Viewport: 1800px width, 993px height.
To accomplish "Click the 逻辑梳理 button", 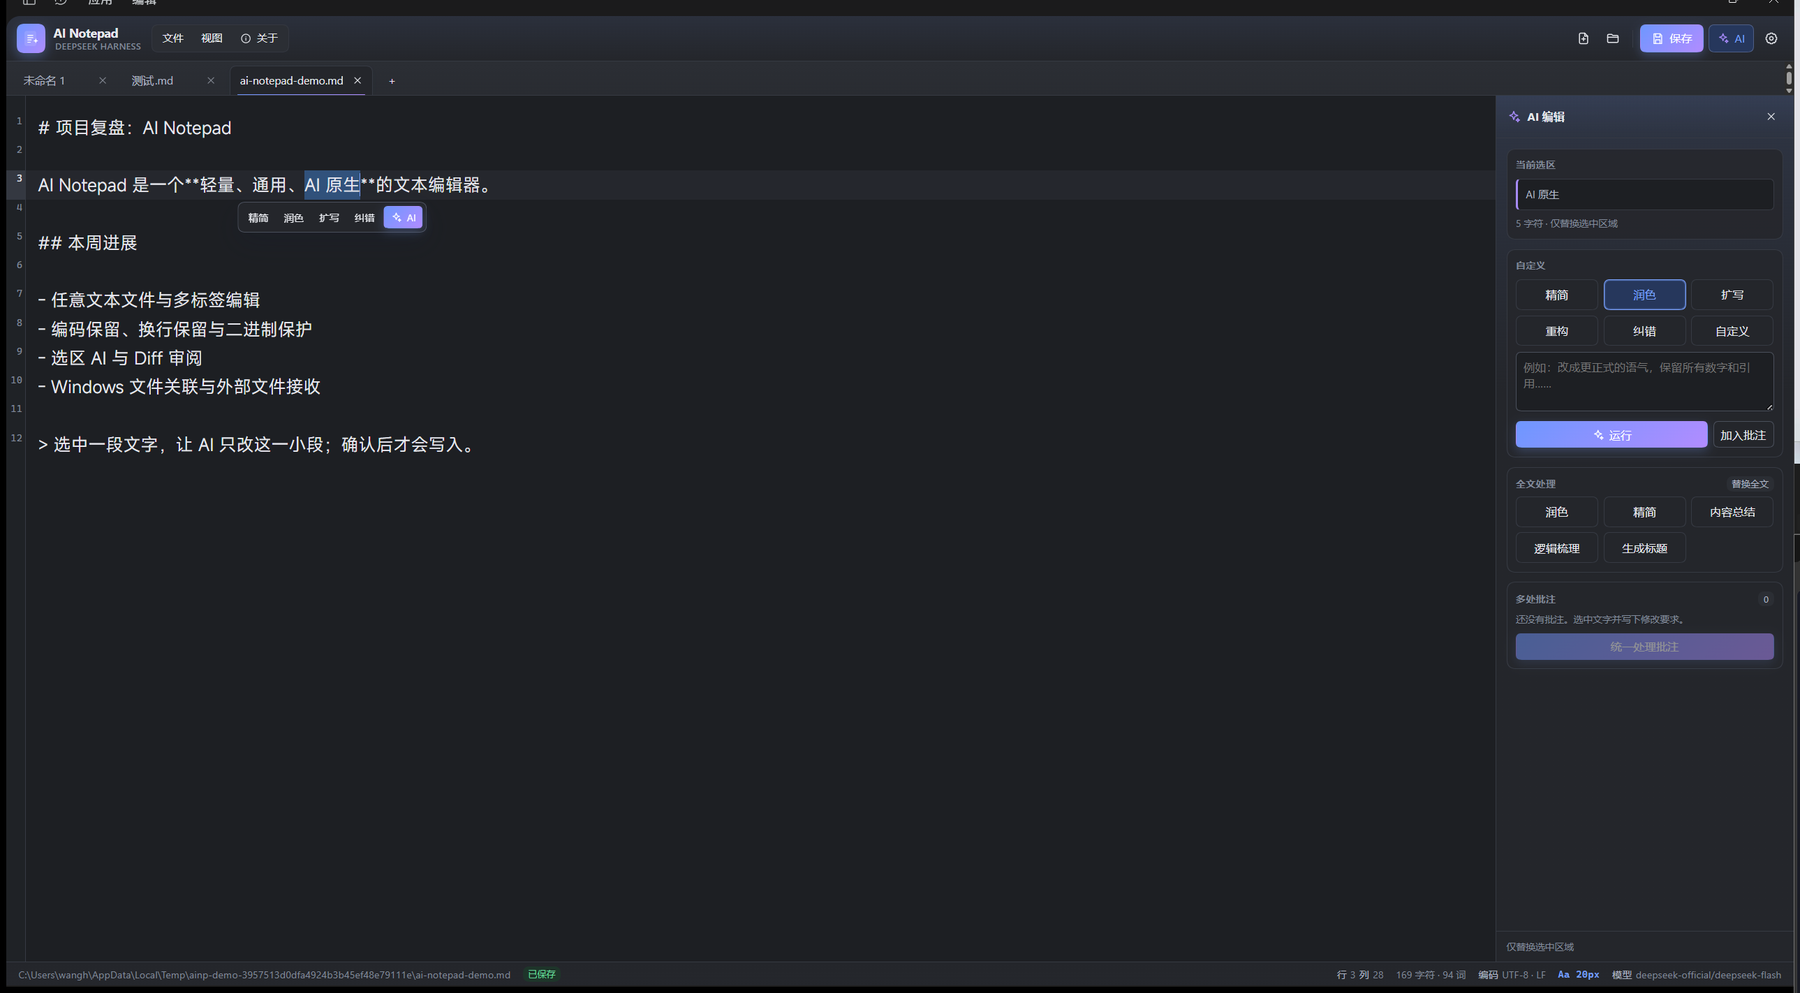I will pyautogui.click(x=1556, y=549).
